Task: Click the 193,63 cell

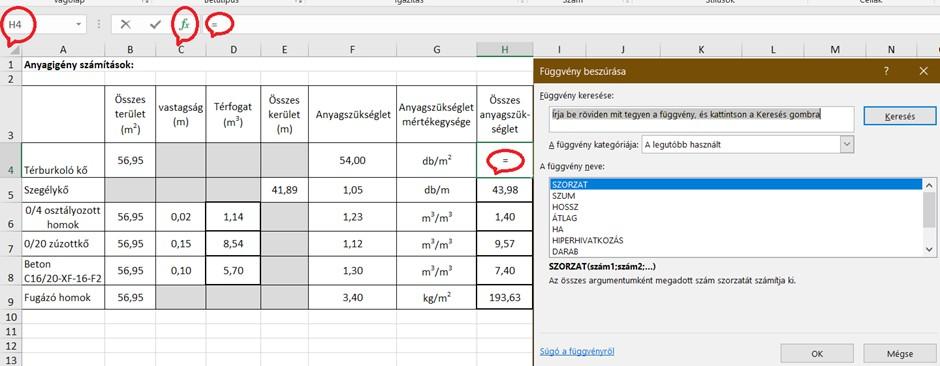Action: pos(505,297)
